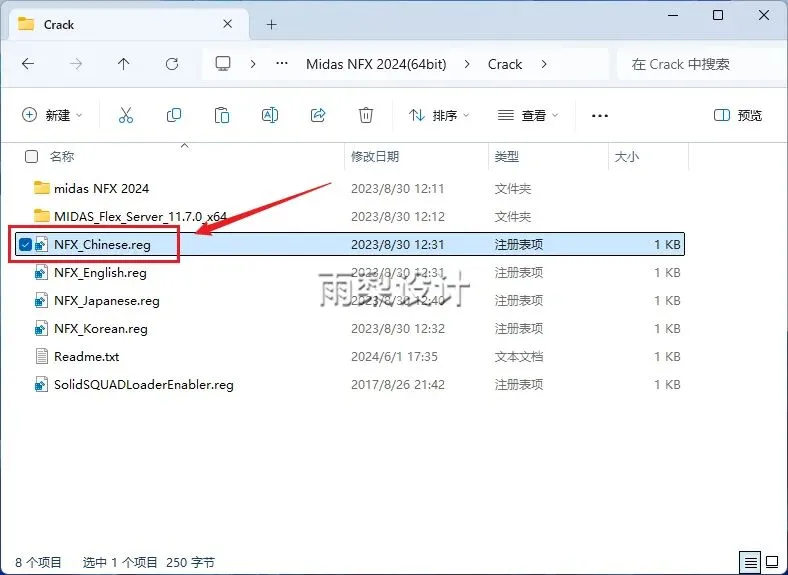Sort by the 大小 column header
Image resolution: width=788 pixels, height=575 pixels.
pos(627,157)
